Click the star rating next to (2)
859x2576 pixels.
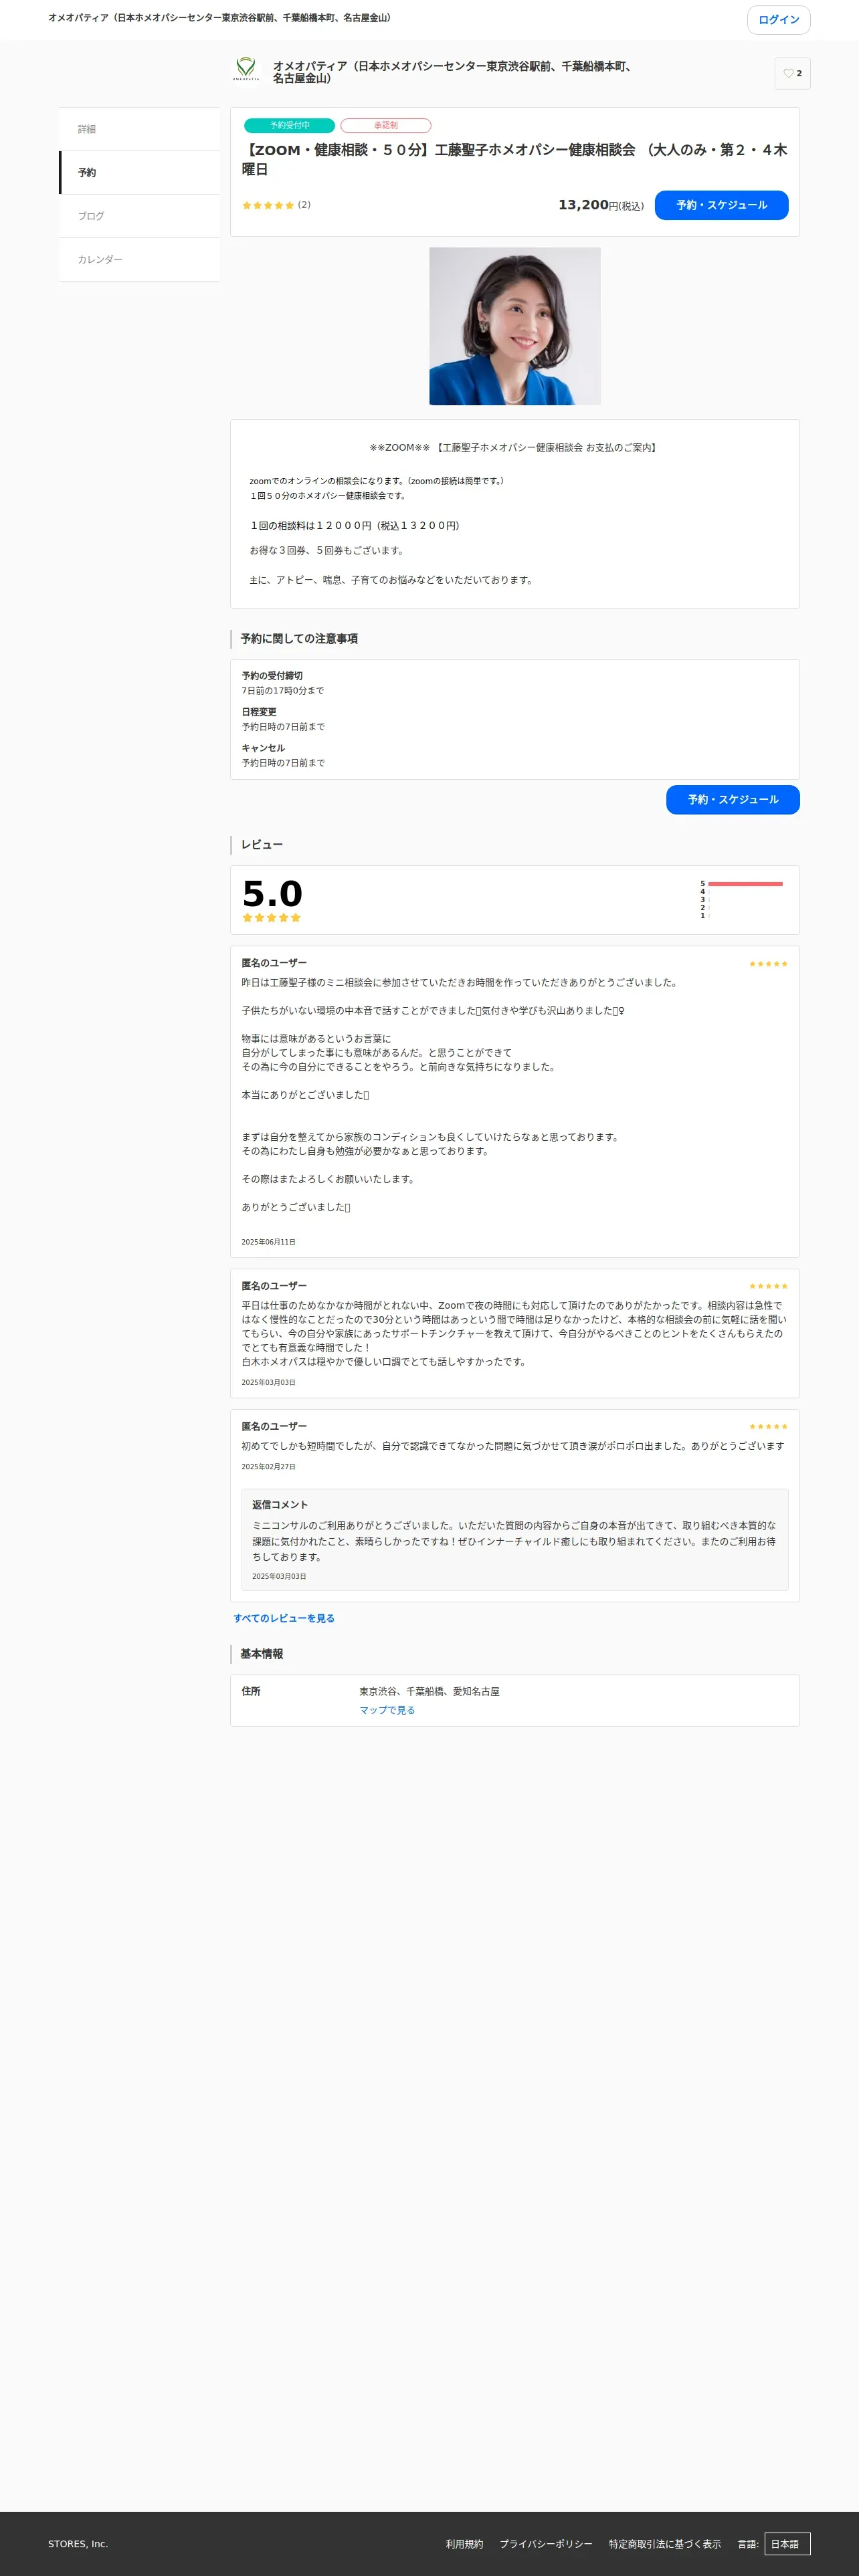[268, 205]
